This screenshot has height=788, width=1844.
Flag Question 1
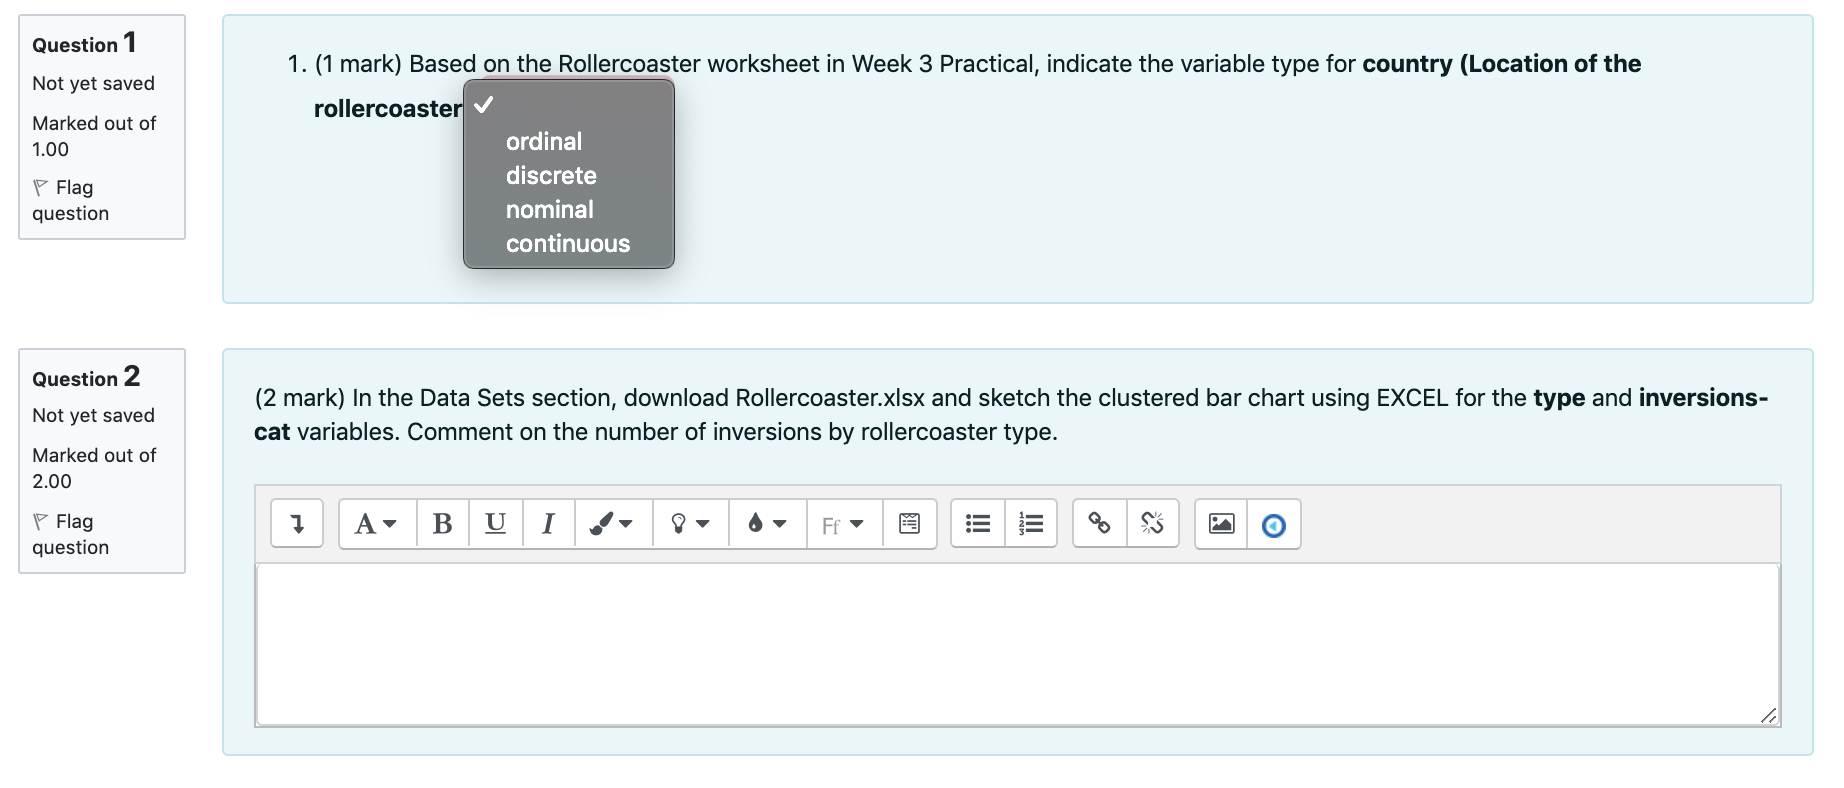pos(70,200)
